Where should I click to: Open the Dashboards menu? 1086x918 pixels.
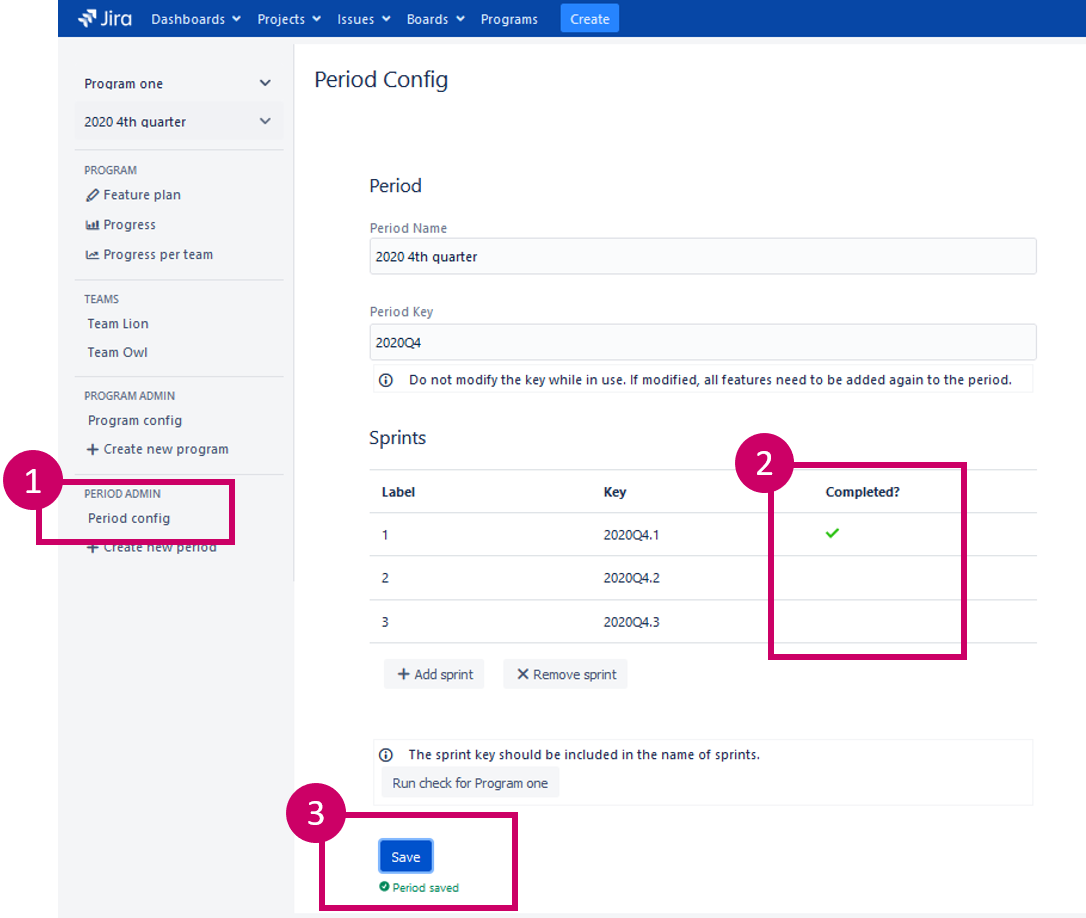point(195,19)
